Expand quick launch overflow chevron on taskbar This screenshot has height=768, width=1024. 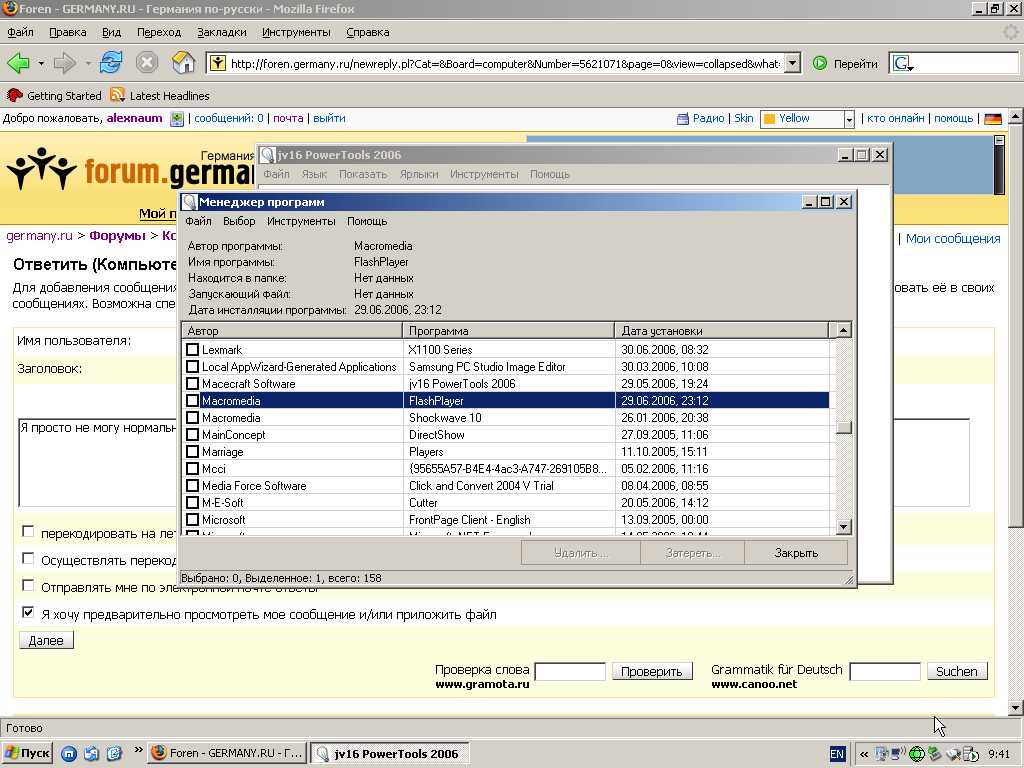pos(138,750)
